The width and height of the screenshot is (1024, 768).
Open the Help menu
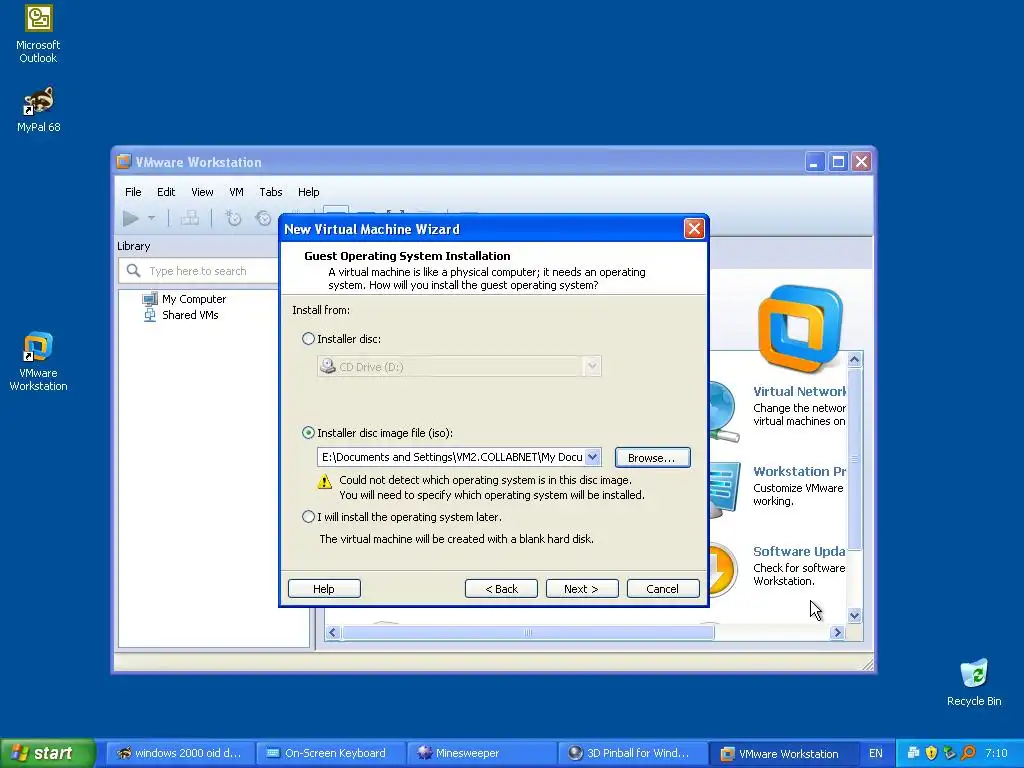308,192
